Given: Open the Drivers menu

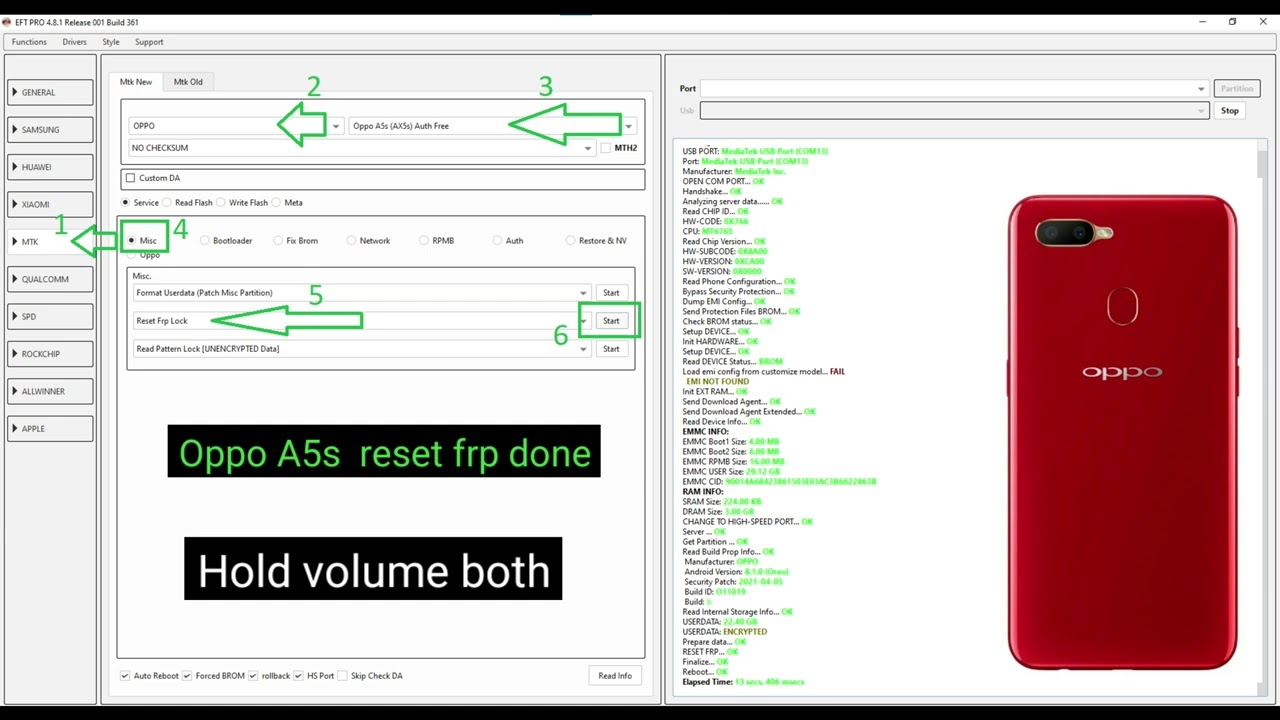Looking at the screenshot, I should [x=74, y=42].
